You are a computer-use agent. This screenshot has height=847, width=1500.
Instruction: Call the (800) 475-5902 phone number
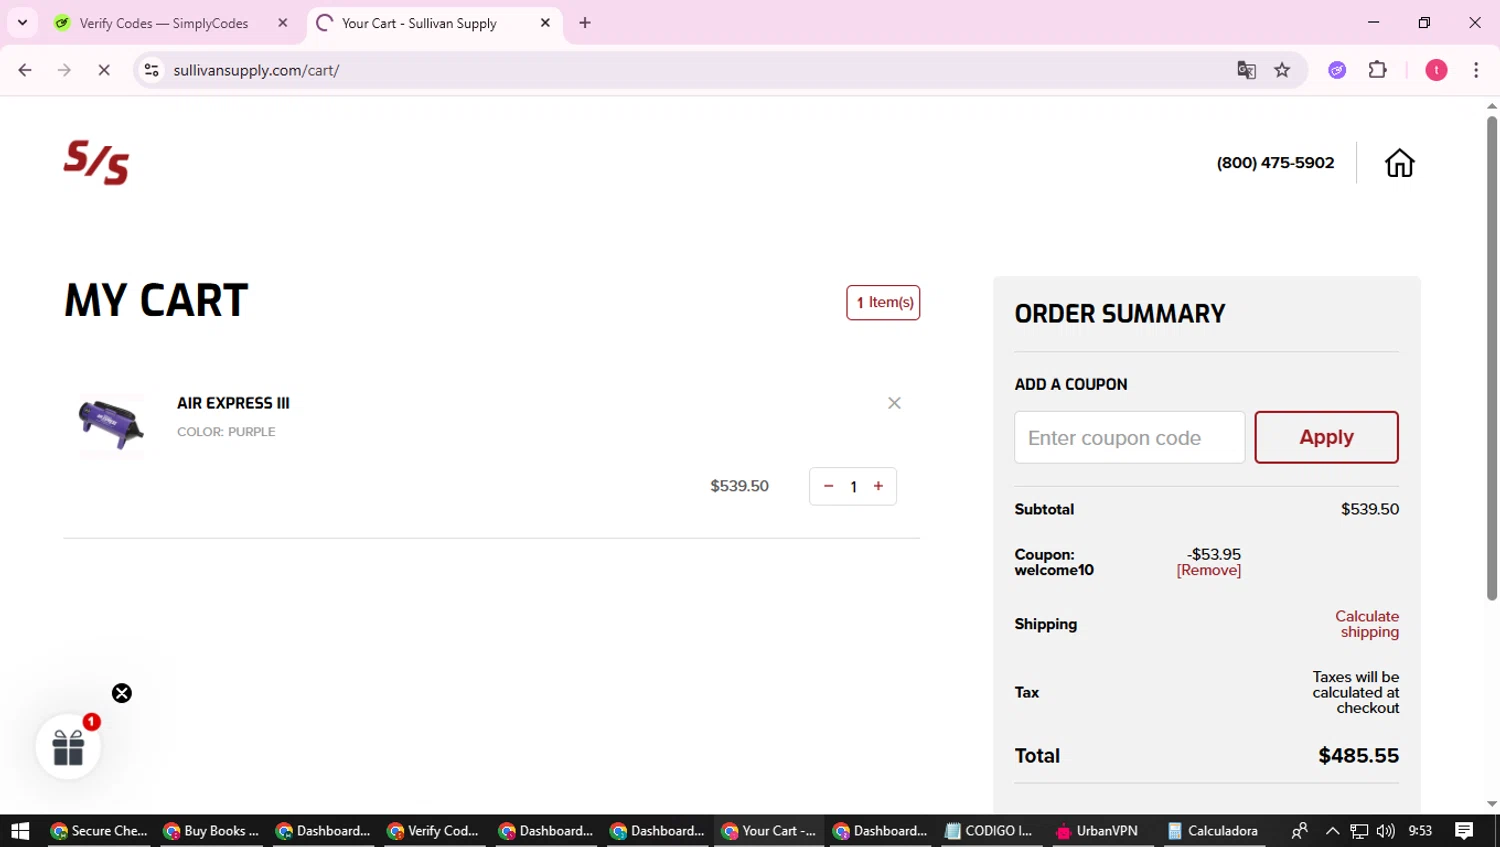pyautogui.click(x=1275, y=163)
